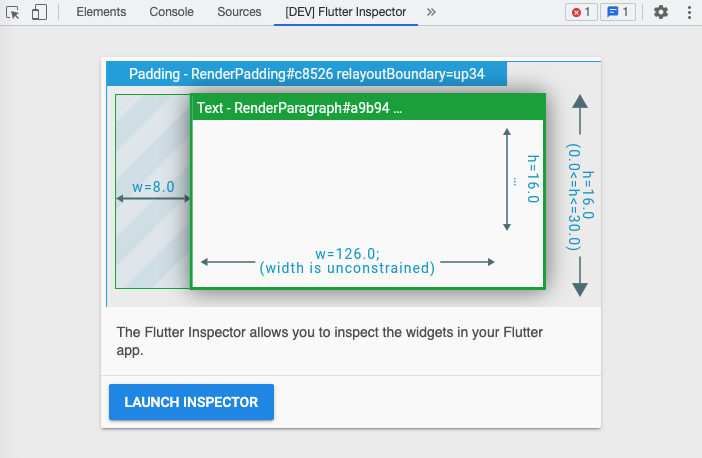Toggle the device toolbar icon

tap(39, 12)
